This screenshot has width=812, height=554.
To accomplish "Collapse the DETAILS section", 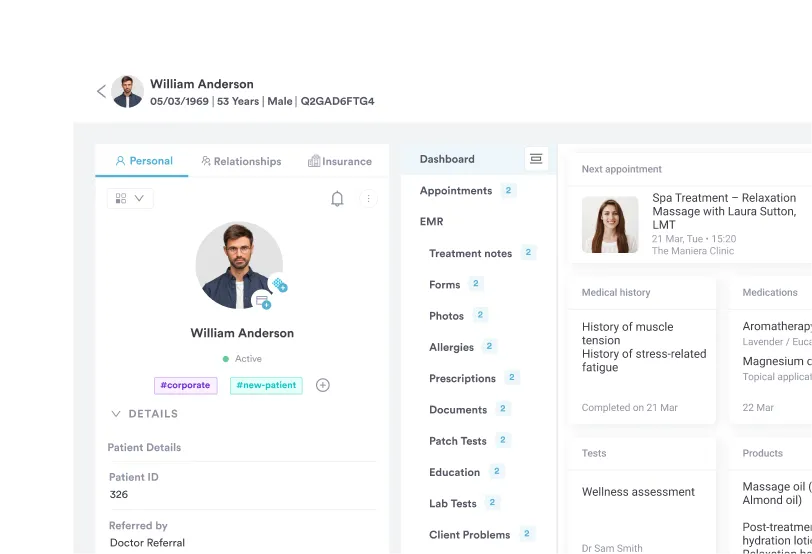I will pos(116,414).
